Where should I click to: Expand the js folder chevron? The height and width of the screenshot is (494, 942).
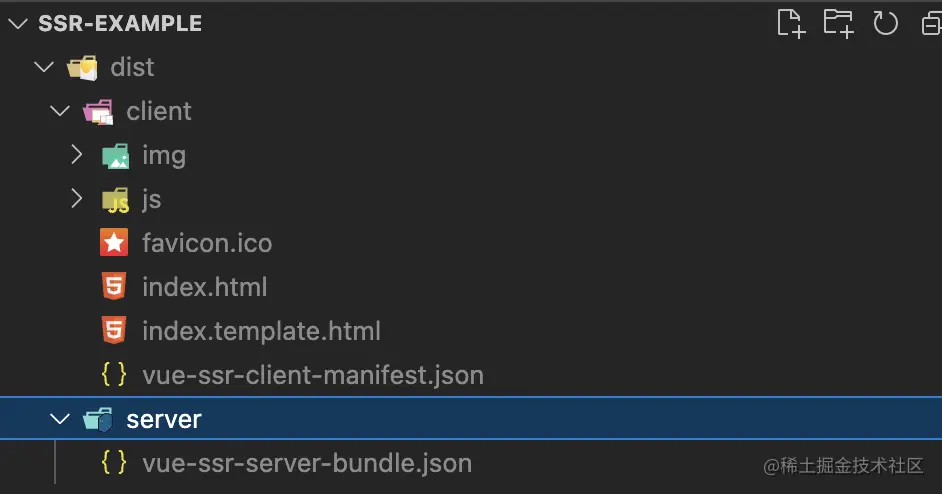pos(75,199)
